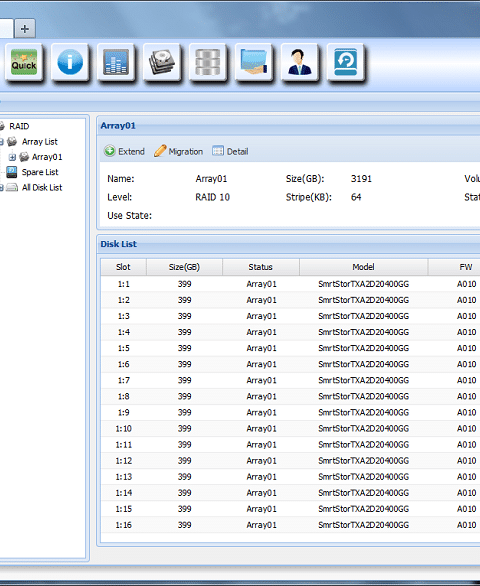480x586 pixels.
Task: Click the Extend button
Action: tap(124, 151)
